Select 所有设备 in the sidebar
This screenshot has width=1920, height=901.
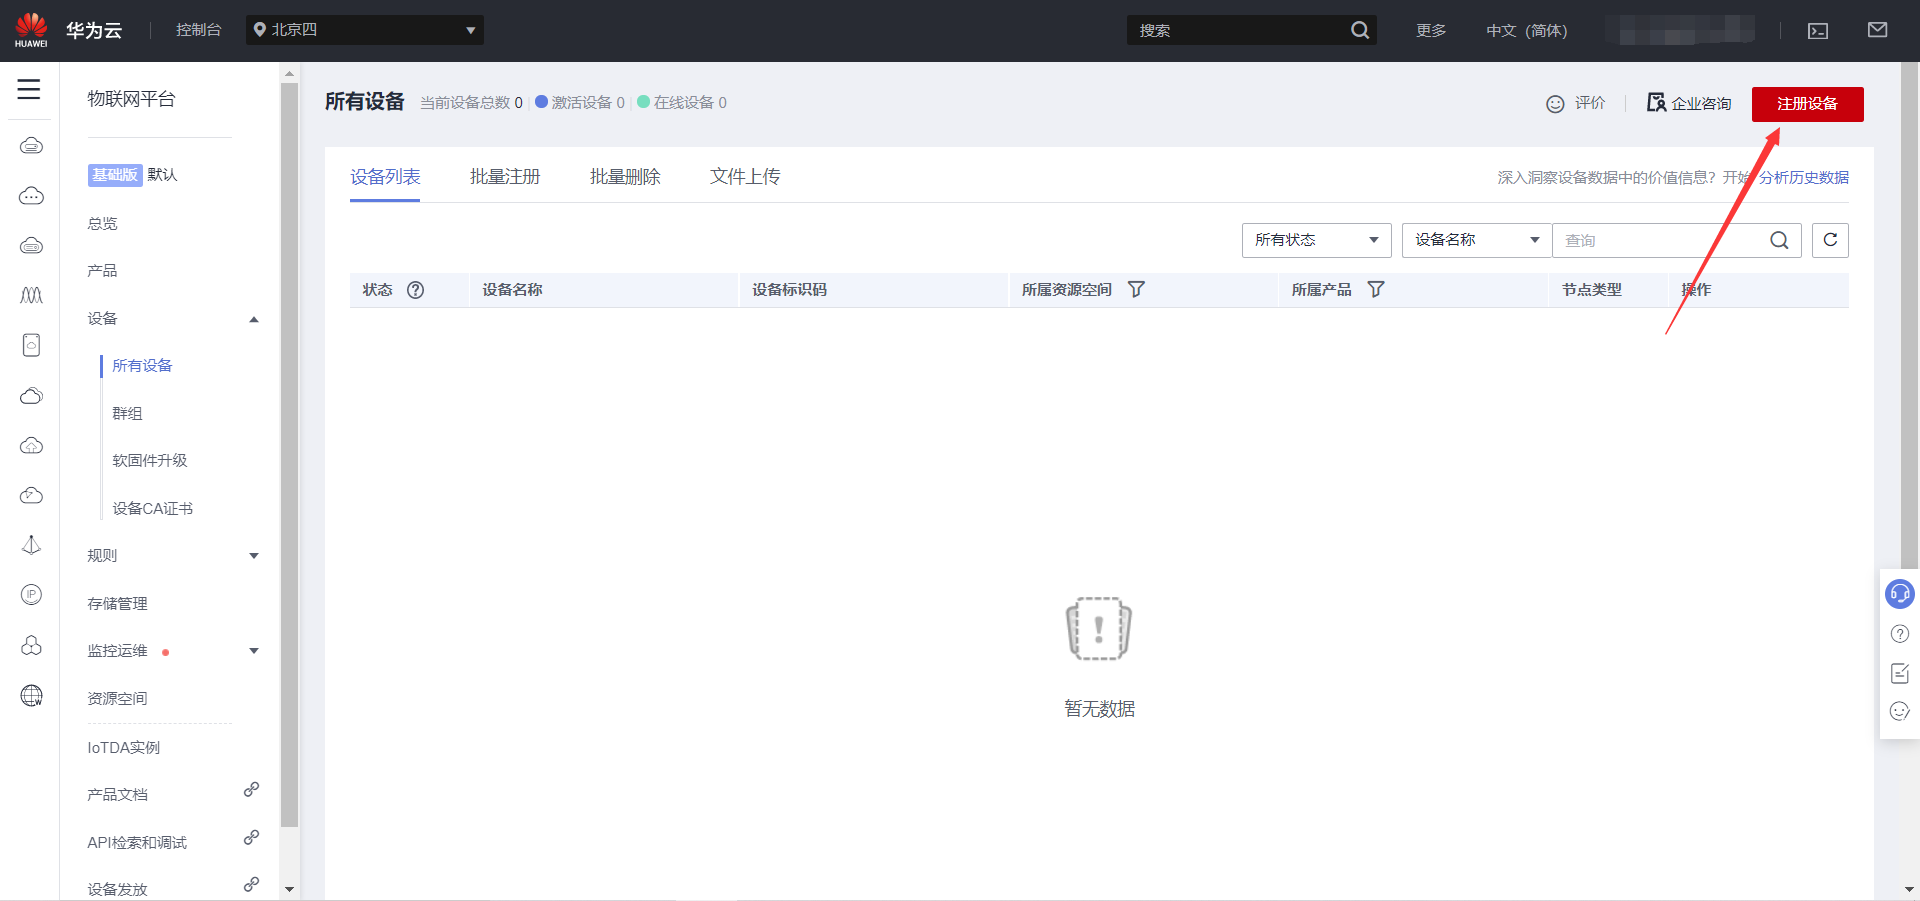click(142, 366)
